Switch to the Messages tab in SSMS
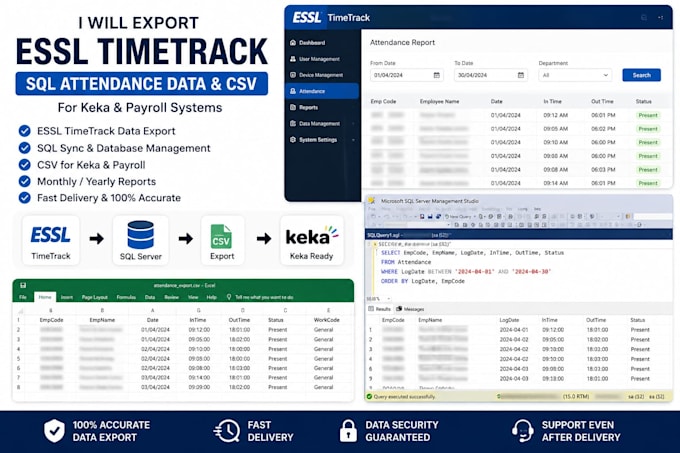 coord(410,309)
